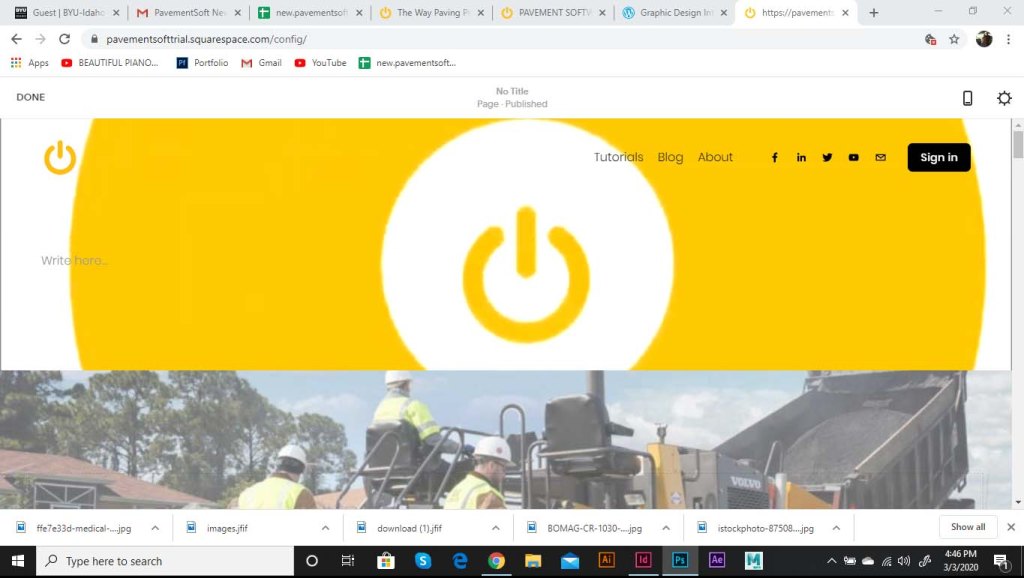Image resolution: width=1024 pixels, height=578 pixels.
Task: Switch to The Way Paving tab
Action: (432, 13)
